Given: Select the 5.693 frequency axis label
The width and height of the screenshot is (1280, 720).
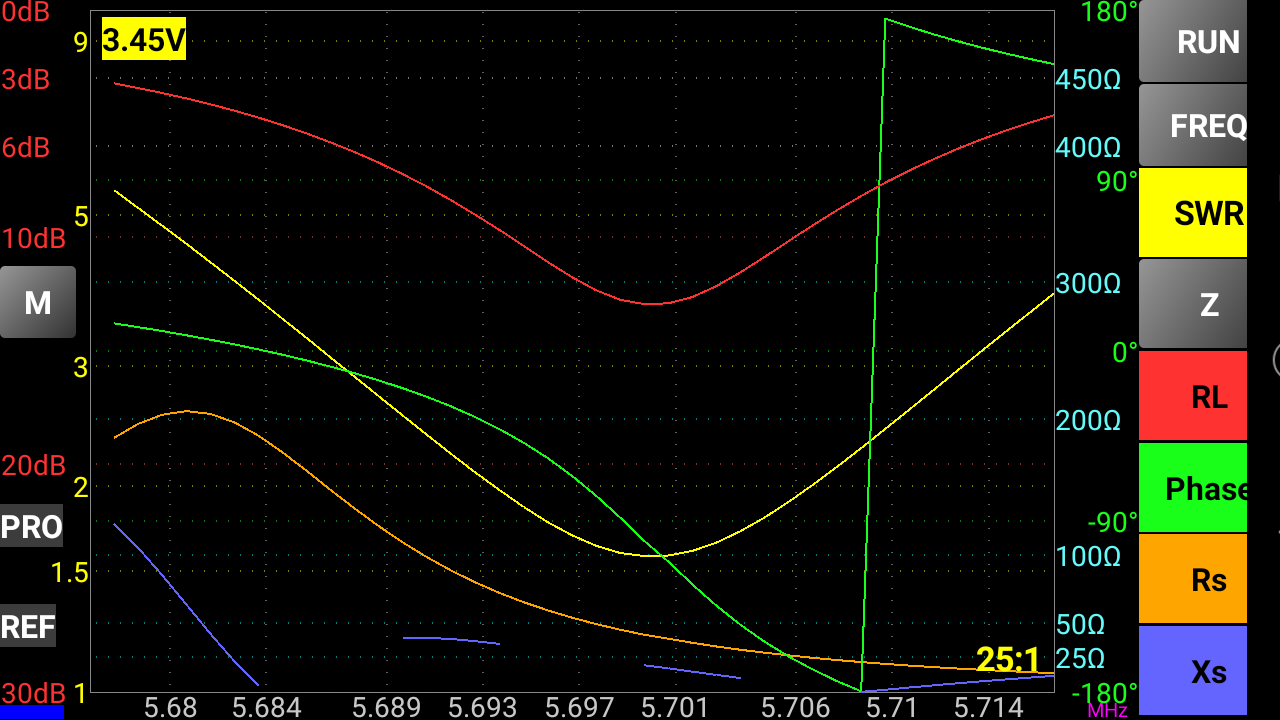Looking at the screenshot, I should [x=482, y=708].
